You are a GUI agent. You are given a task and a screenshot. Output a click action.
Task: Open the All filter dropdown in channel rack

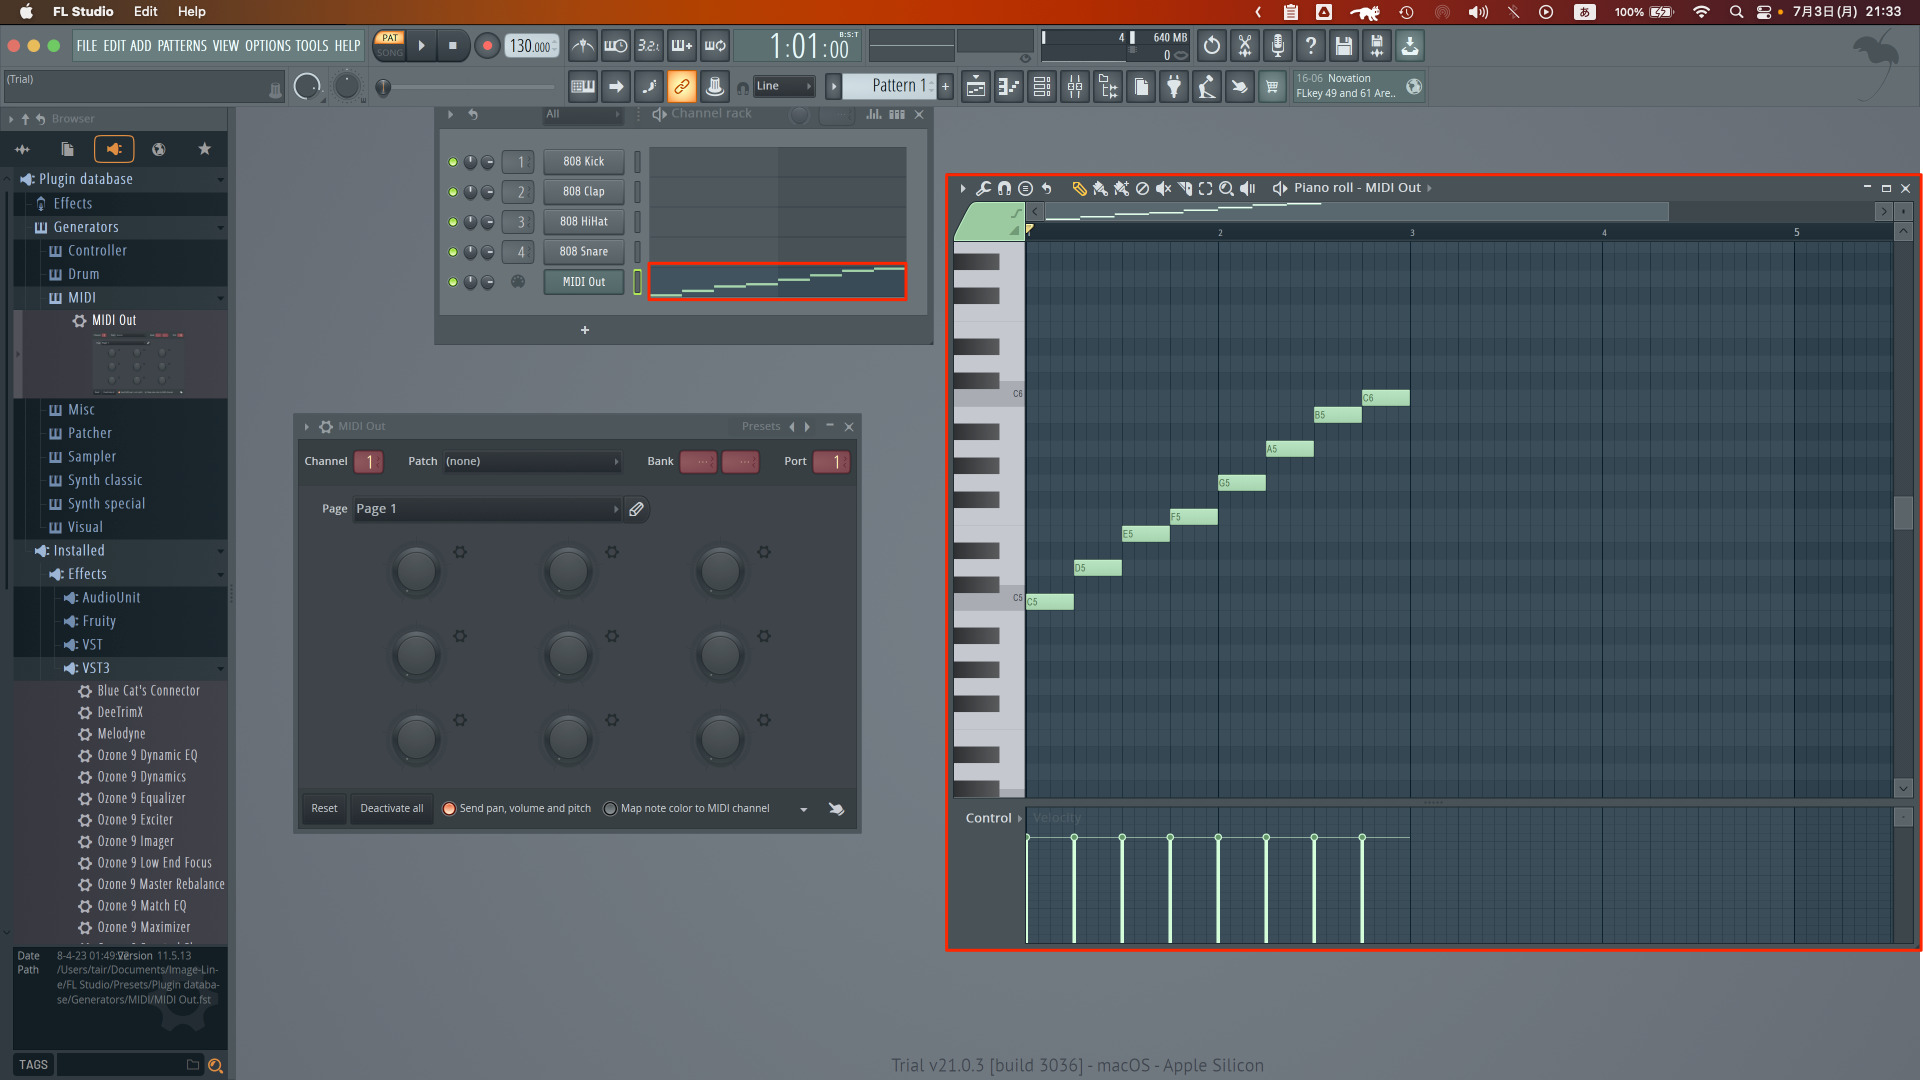[583, 115]
